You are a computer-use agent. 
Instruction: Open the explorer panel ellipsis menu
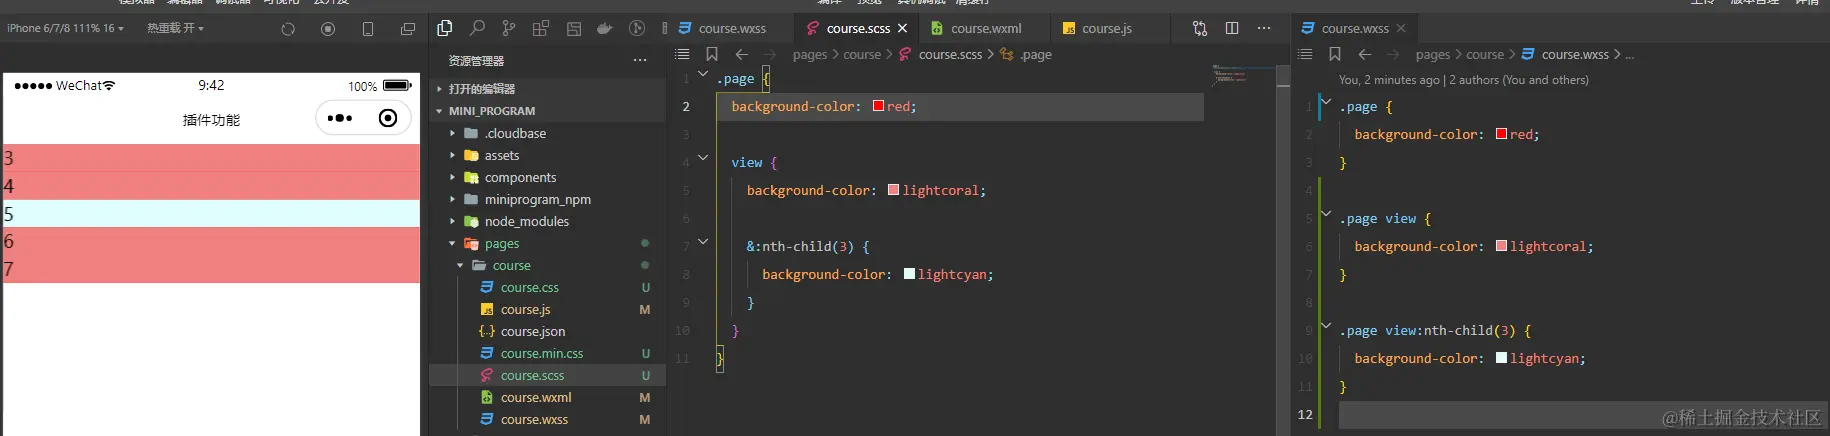(640, 60)
